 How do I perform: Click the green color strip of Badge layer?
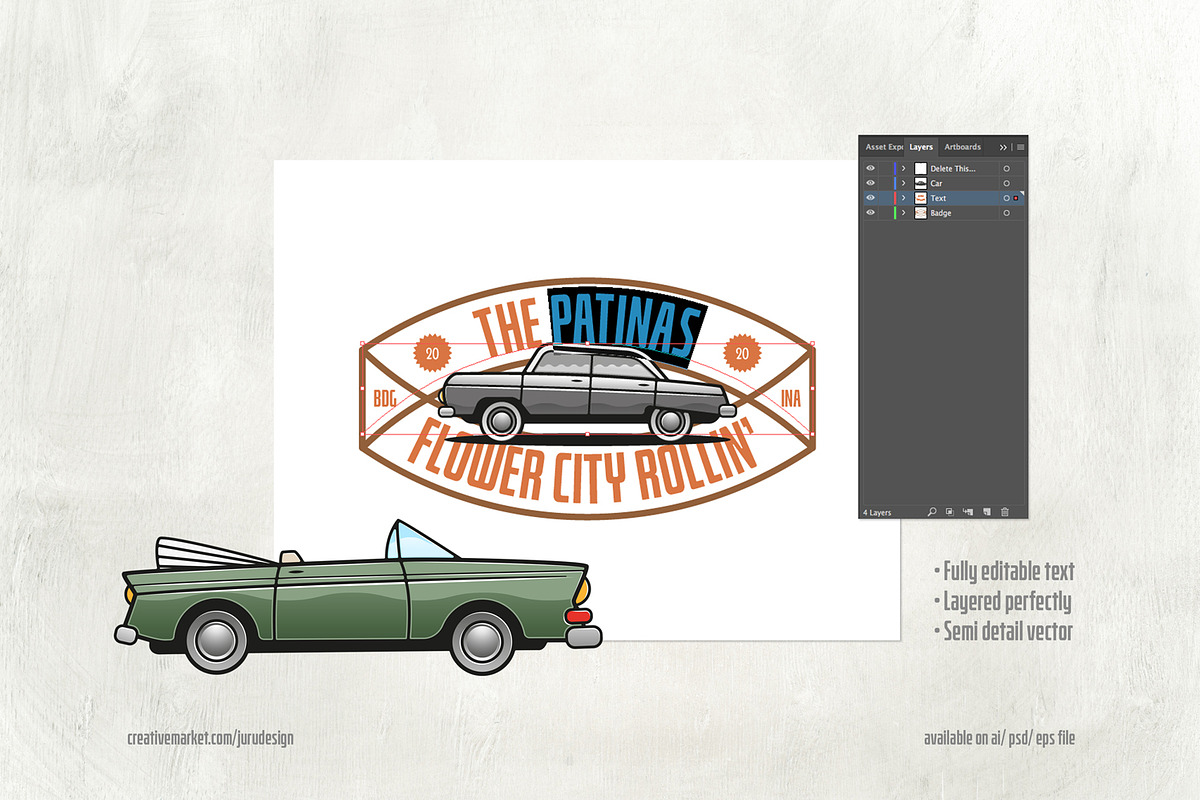(x=895, y=213)
